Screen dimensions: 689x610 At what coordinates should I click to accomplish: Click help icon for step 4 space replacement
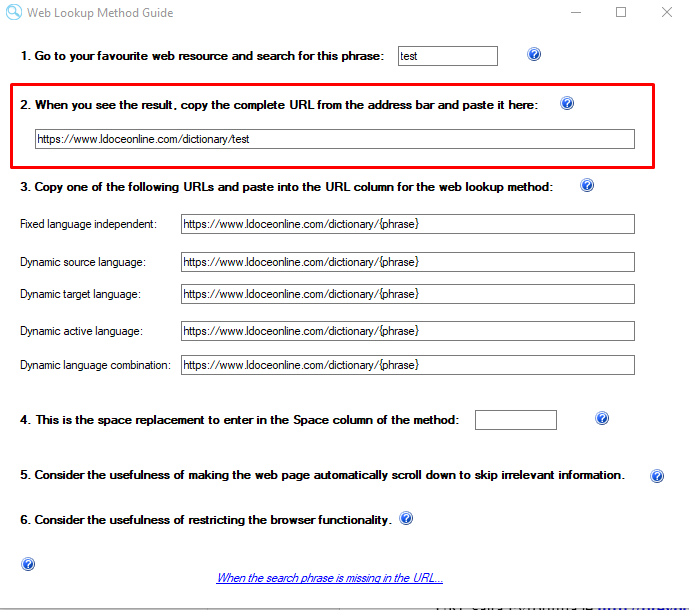(602, 418)
